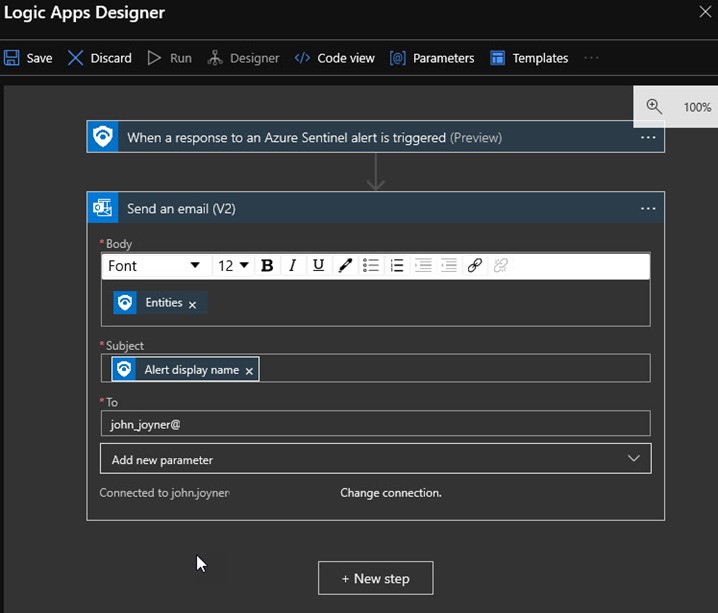Toggle italic formatting in the body toolbar
The width and height of the screenshot is (718, 613).
coord(292,266)
